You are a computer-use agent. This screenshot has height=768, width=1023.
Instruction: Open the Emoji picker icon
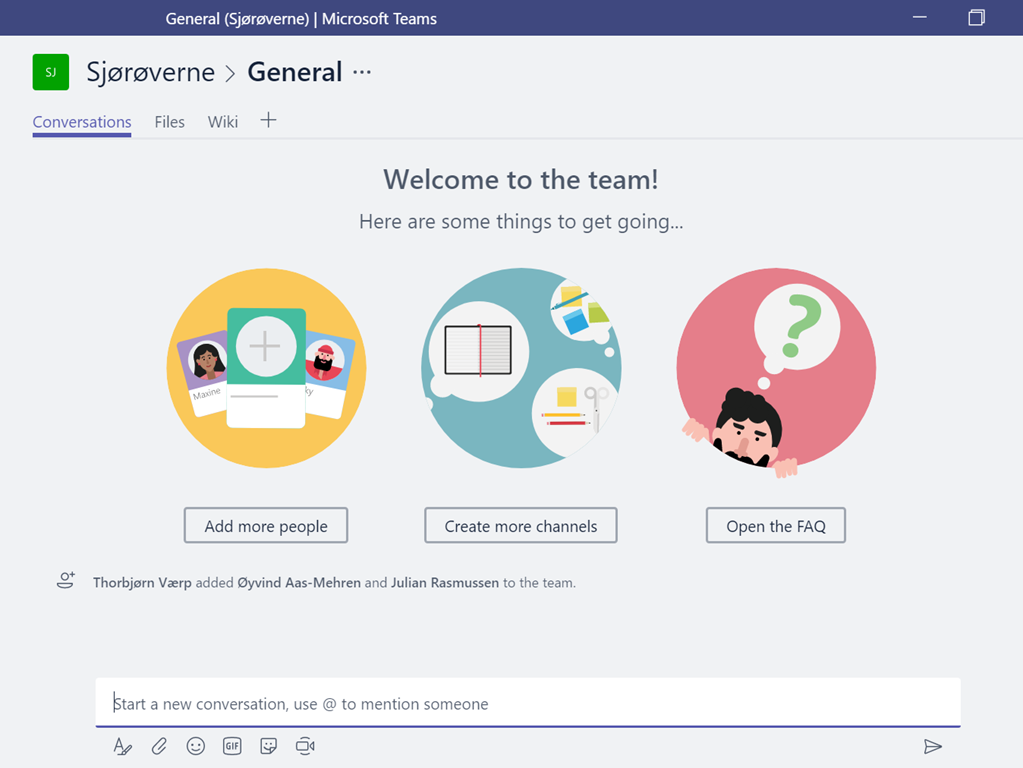pos(196,746)
